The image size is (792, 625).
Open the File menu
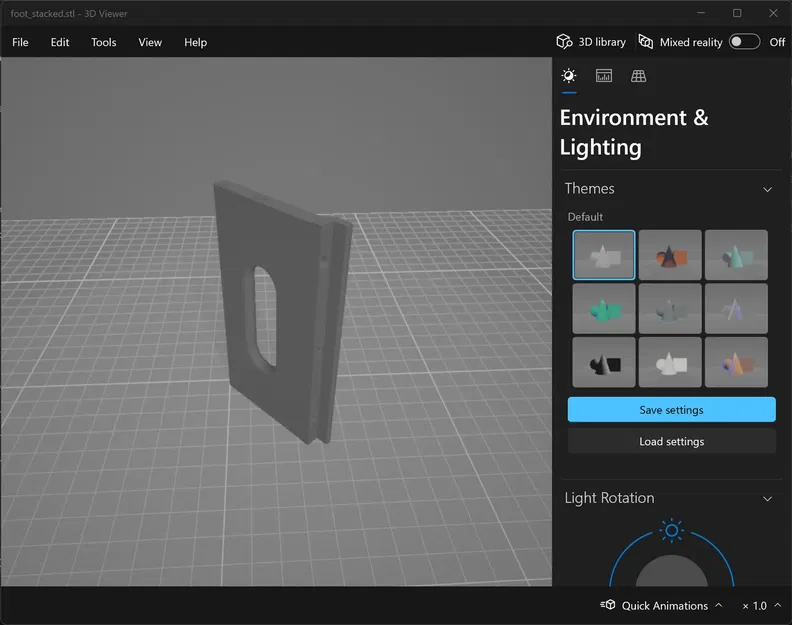(20, 42)
